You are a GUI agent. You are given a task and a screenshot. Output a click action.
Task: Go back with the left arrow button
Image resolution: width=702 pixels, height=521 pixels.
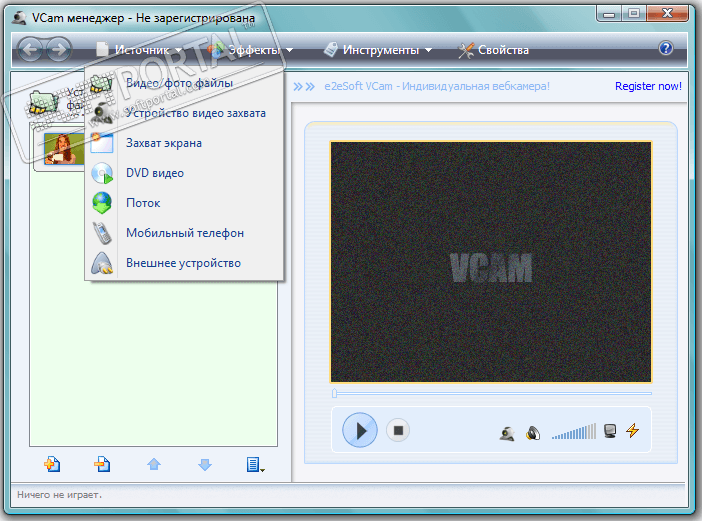coord(30,49)
